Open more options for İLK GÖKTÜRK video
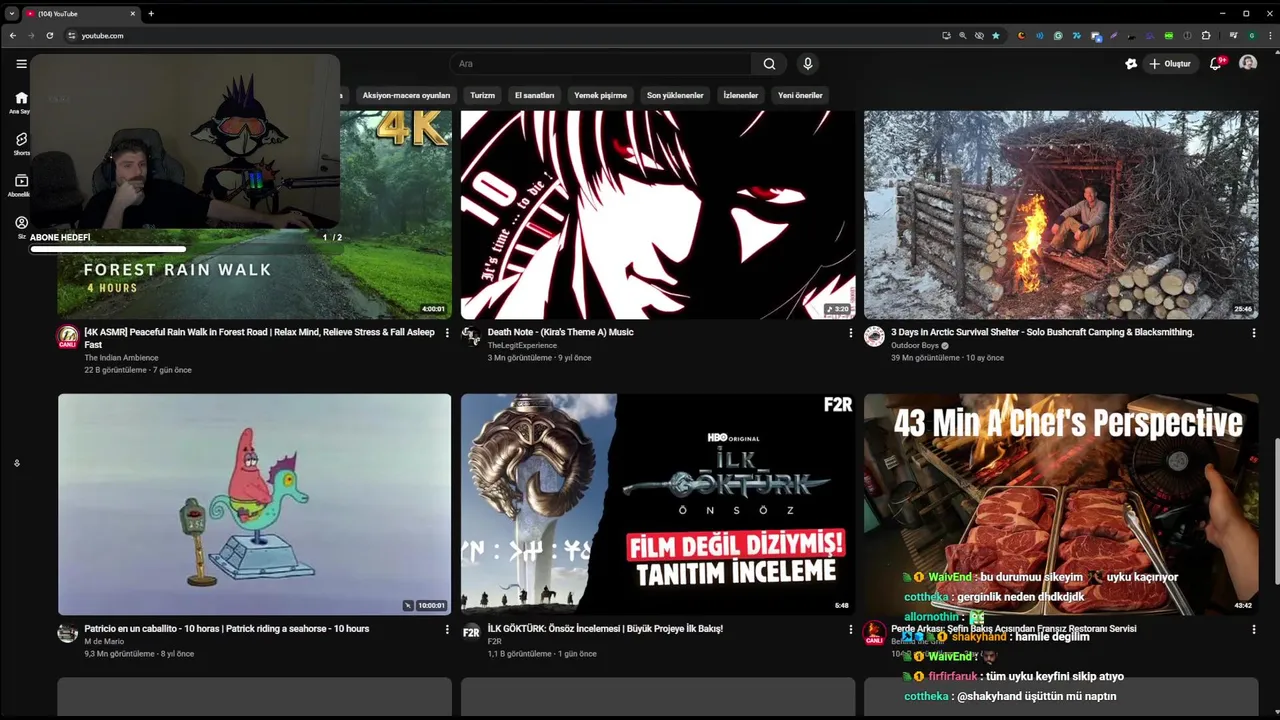This screenshot has height=720, width=1280. click(851, 630)
